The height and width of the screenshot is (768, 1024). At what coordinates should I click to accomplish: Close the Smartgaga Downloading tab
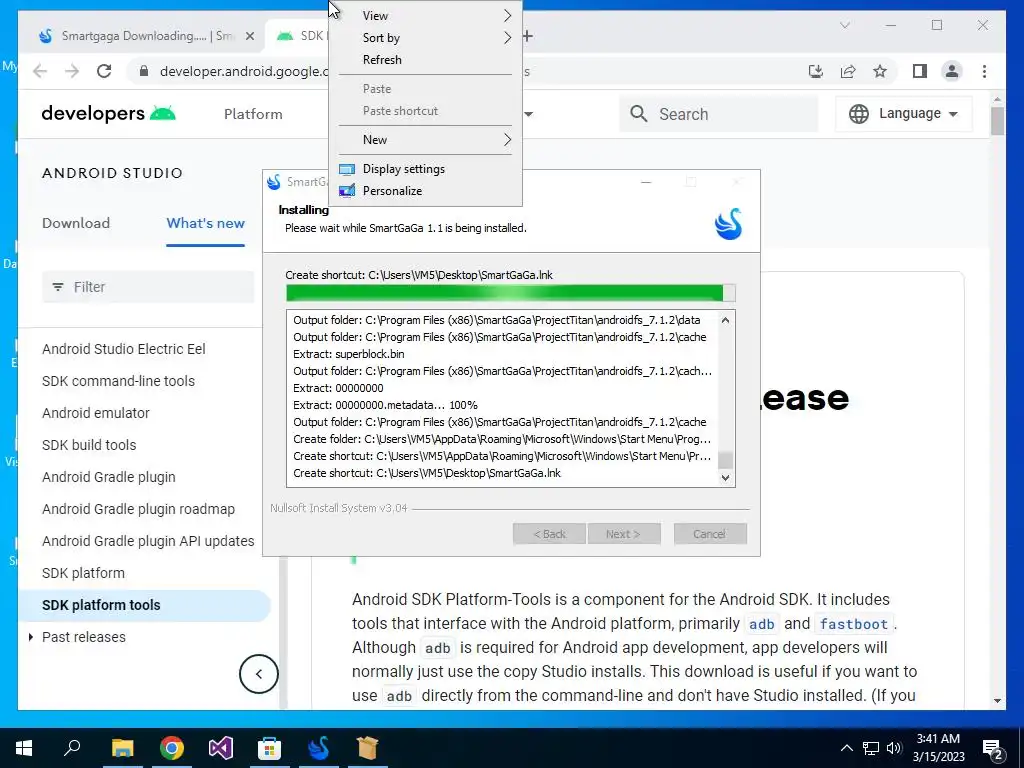click(x=249, y=36)
